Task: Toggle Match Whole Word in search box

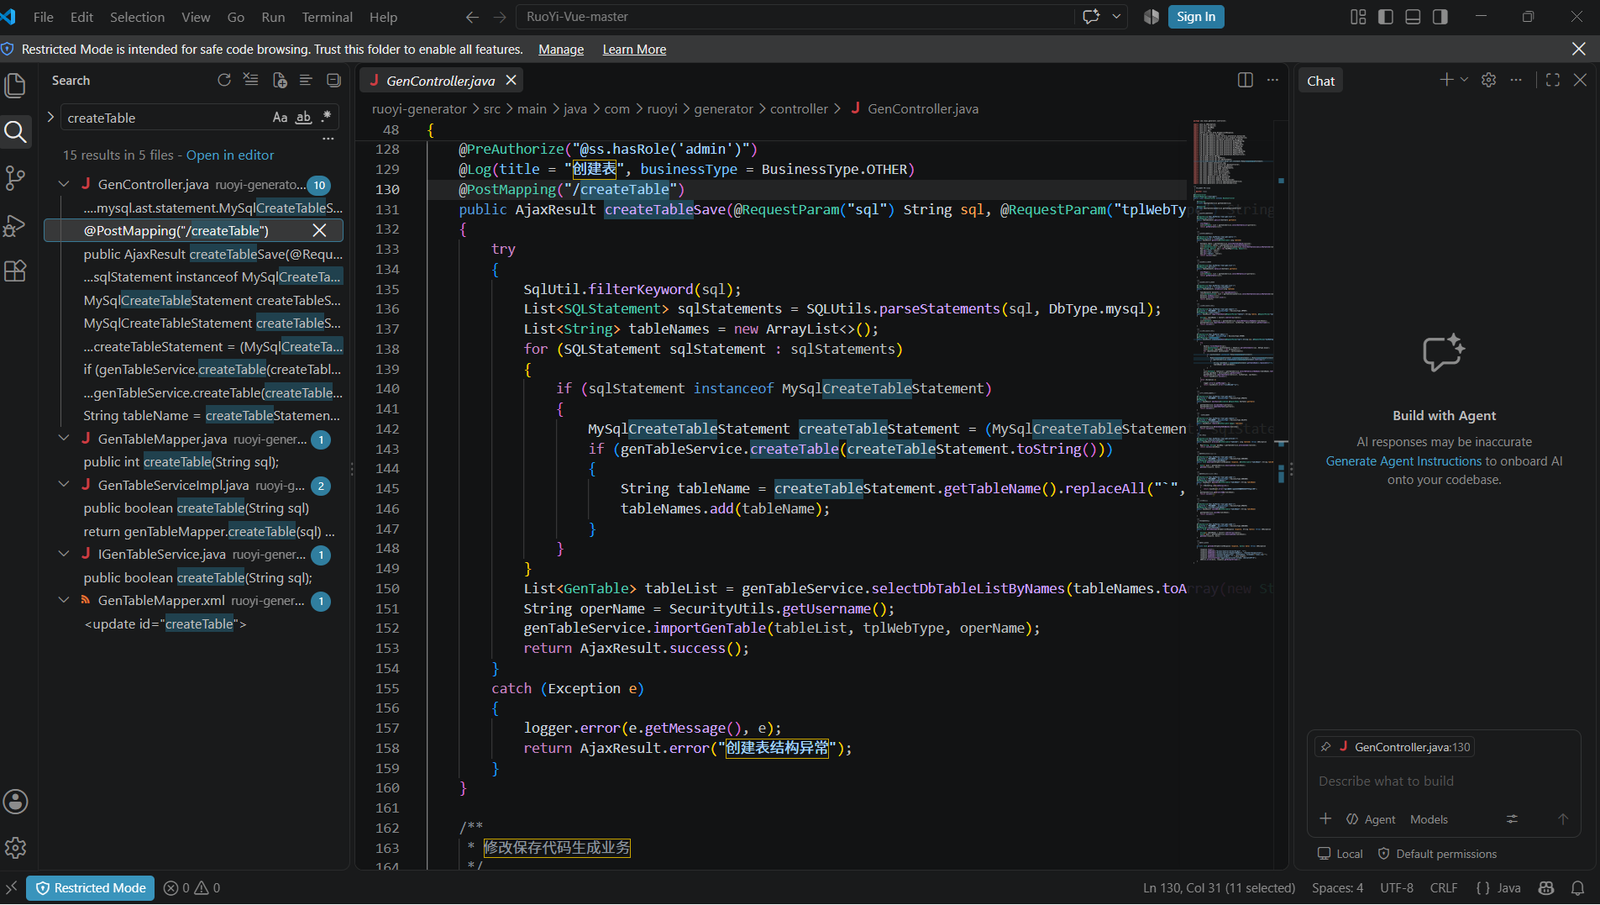Action: [x=303, y=118]
